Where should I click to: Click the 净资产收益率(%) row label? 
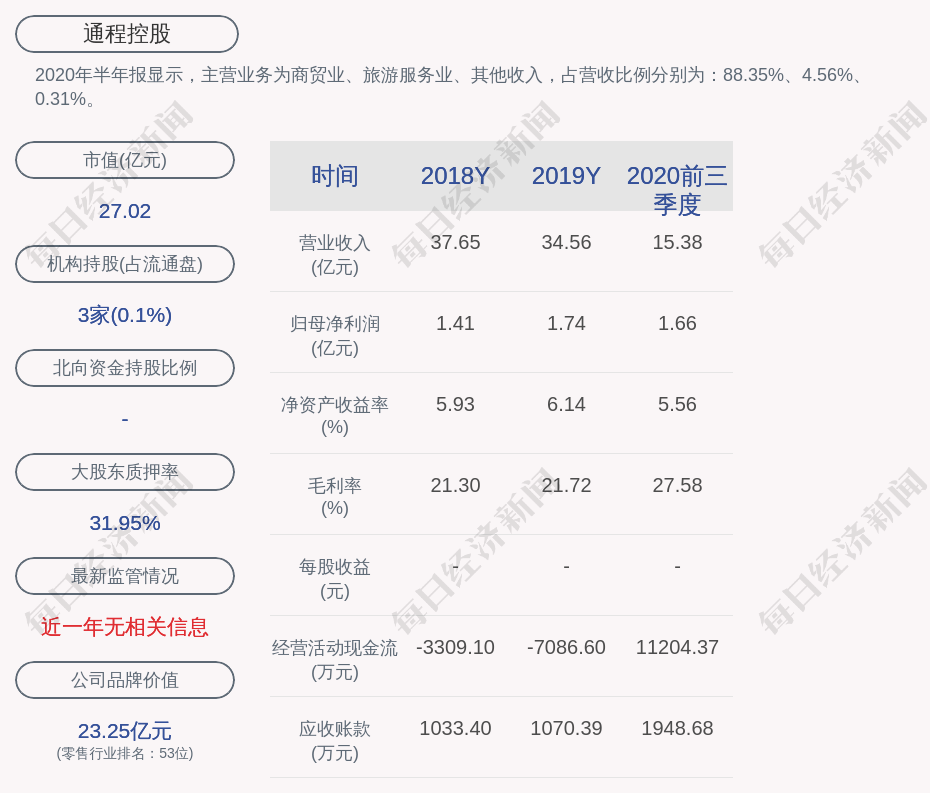click(x=335, y=416)
